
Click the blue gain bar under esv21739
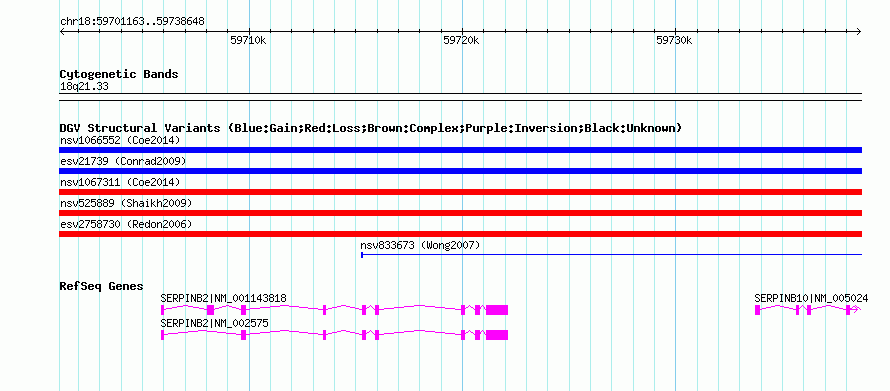[x=460, y=171]
